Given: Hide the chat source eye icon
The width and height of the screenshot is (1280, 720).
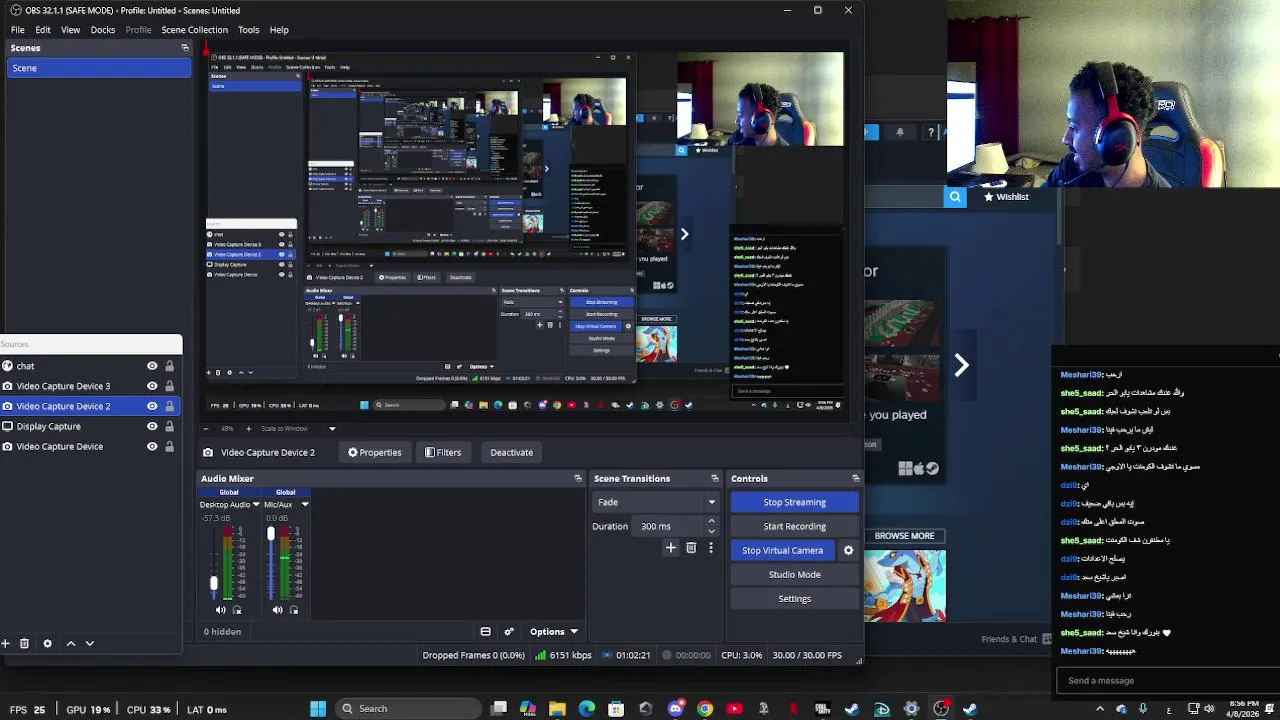Looking at the screenshot, I should (x=152, y=366).
